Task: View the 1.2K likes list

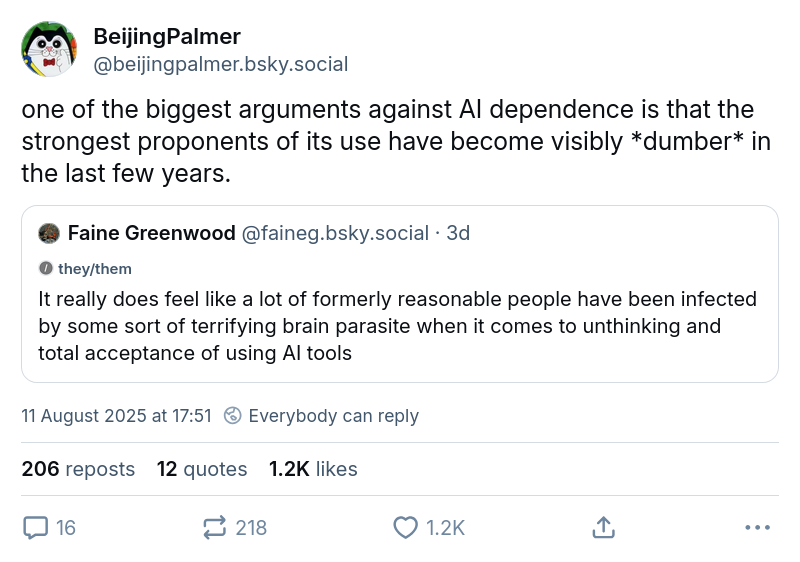Action: click(312, 469)
